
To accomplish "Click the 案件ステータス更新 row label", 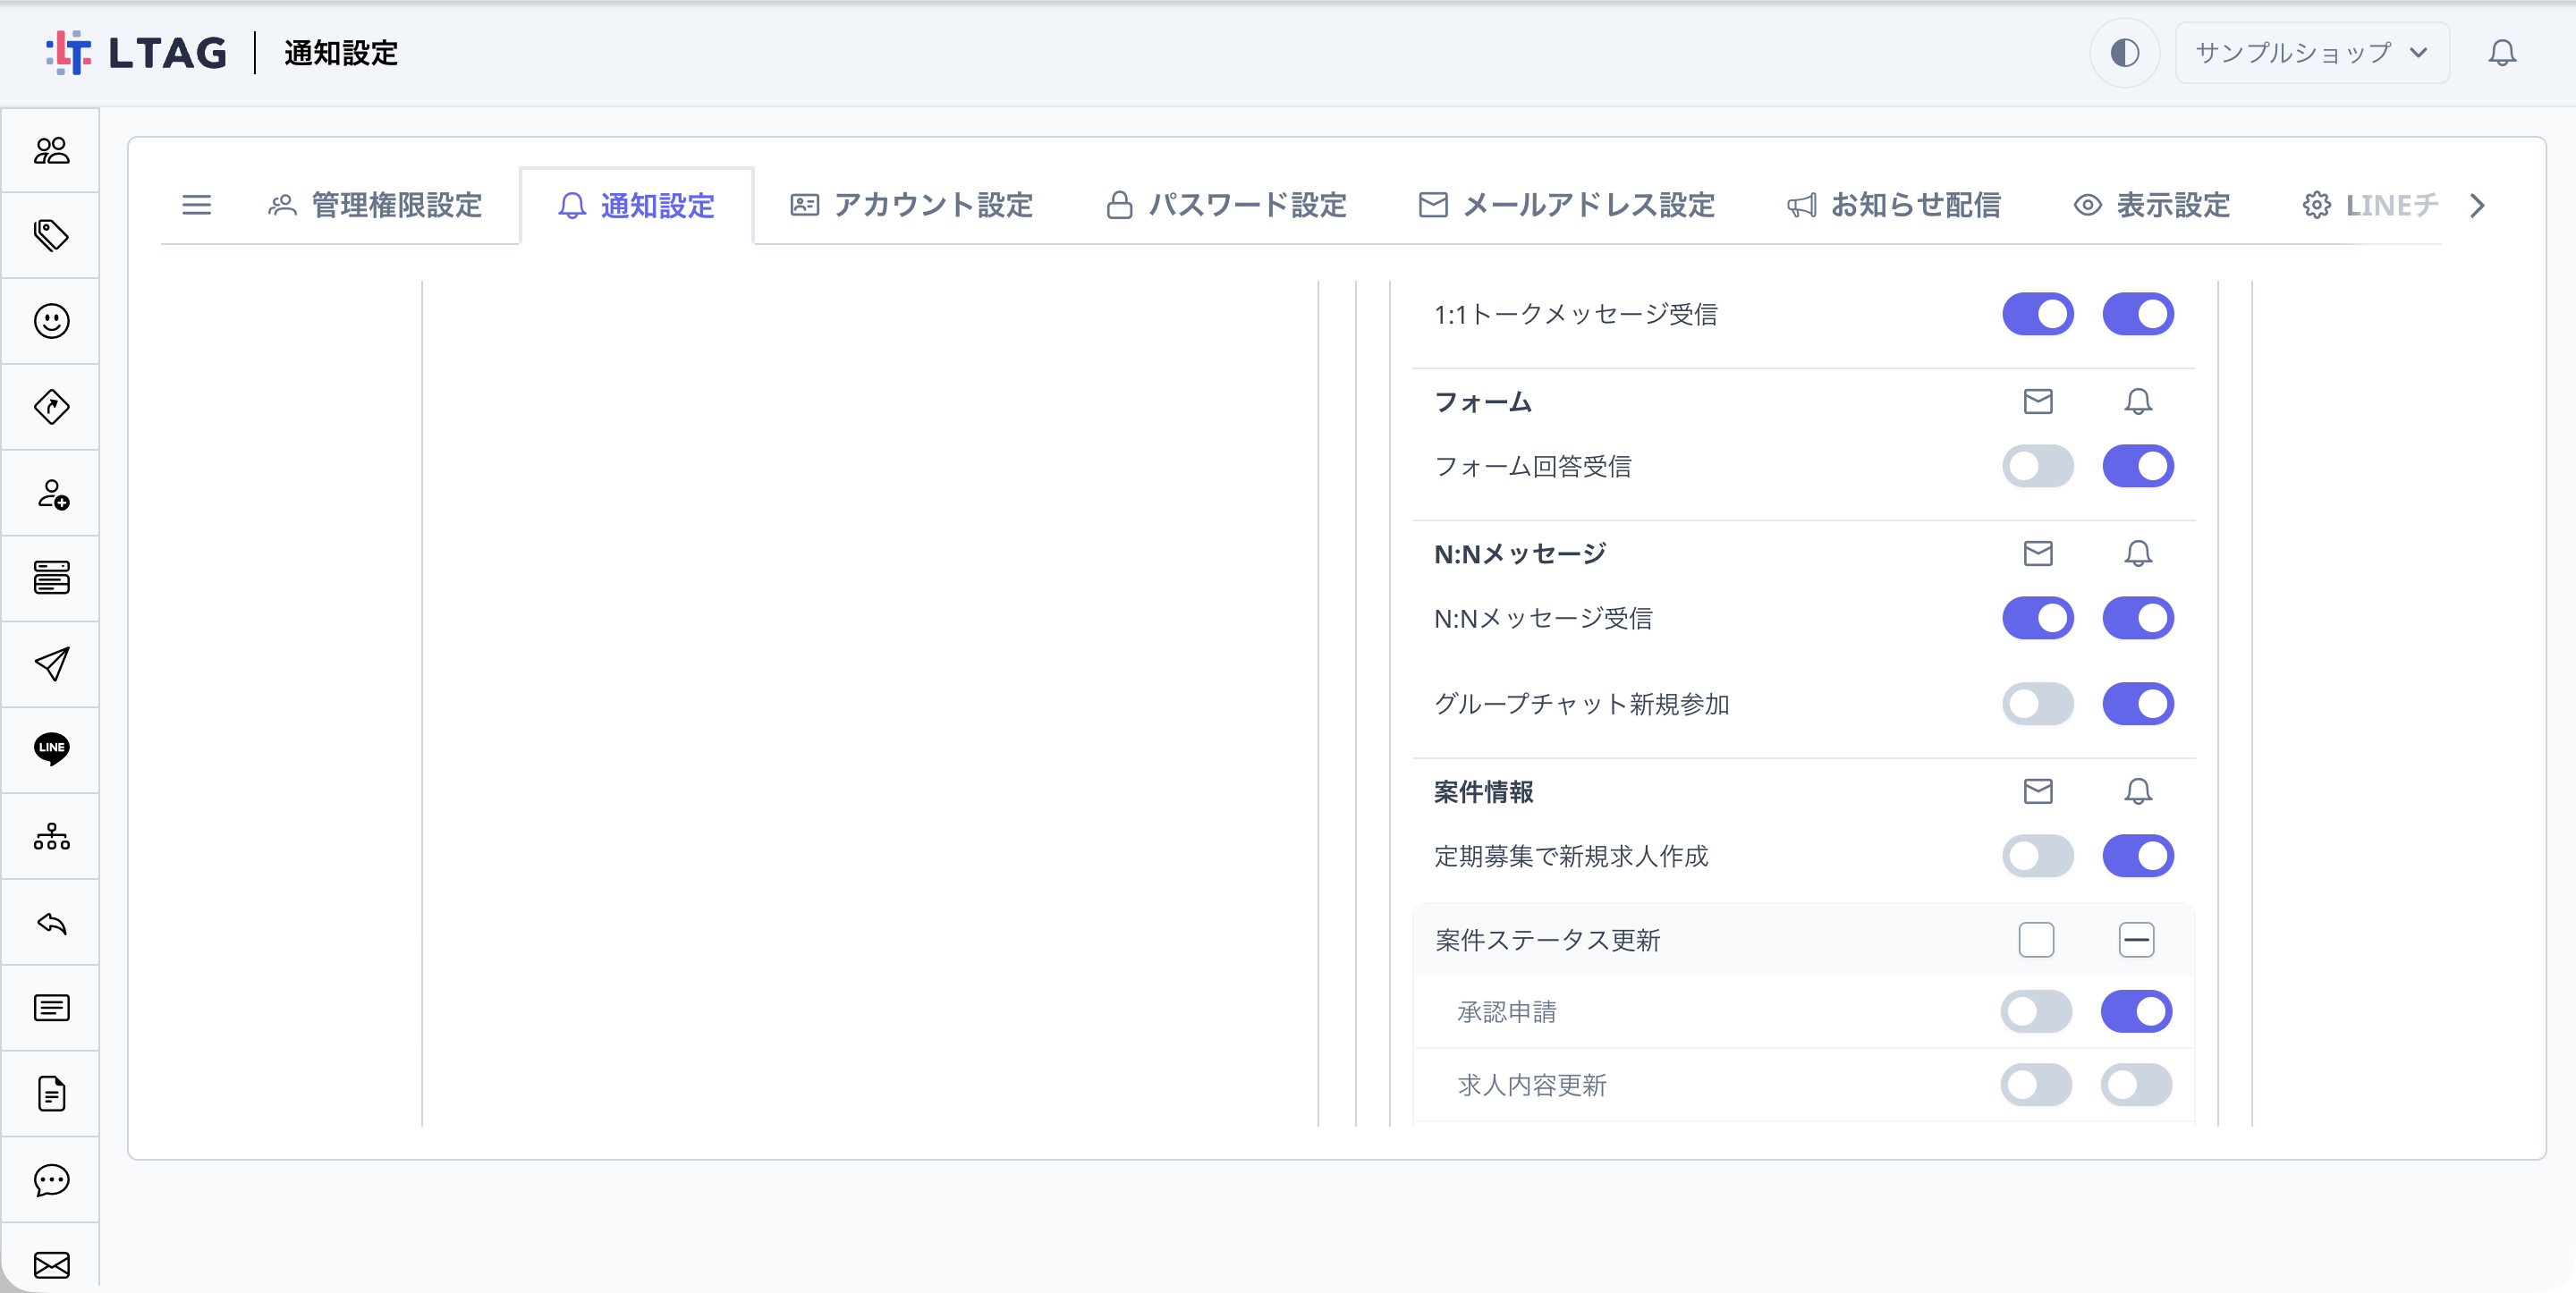I will click(x=1547, y=940).
